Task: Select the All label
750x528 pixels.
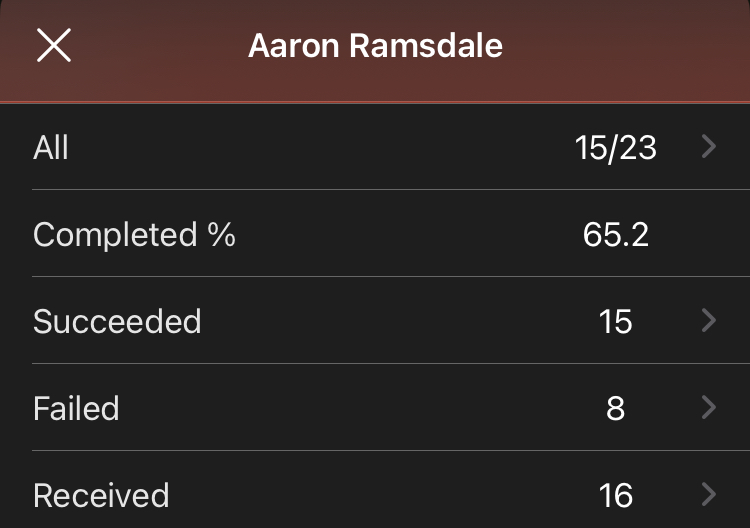Action: [x=51, y=147]
